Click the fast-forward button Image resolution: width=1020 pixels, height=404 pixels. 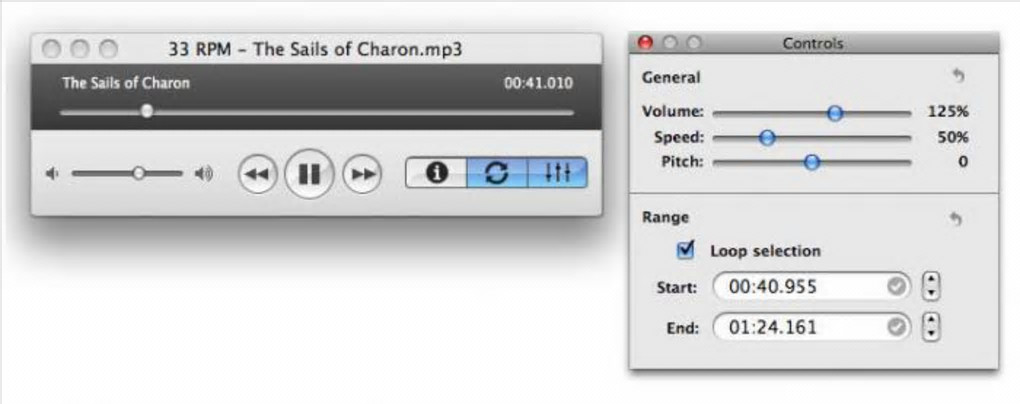click(362, 174)
